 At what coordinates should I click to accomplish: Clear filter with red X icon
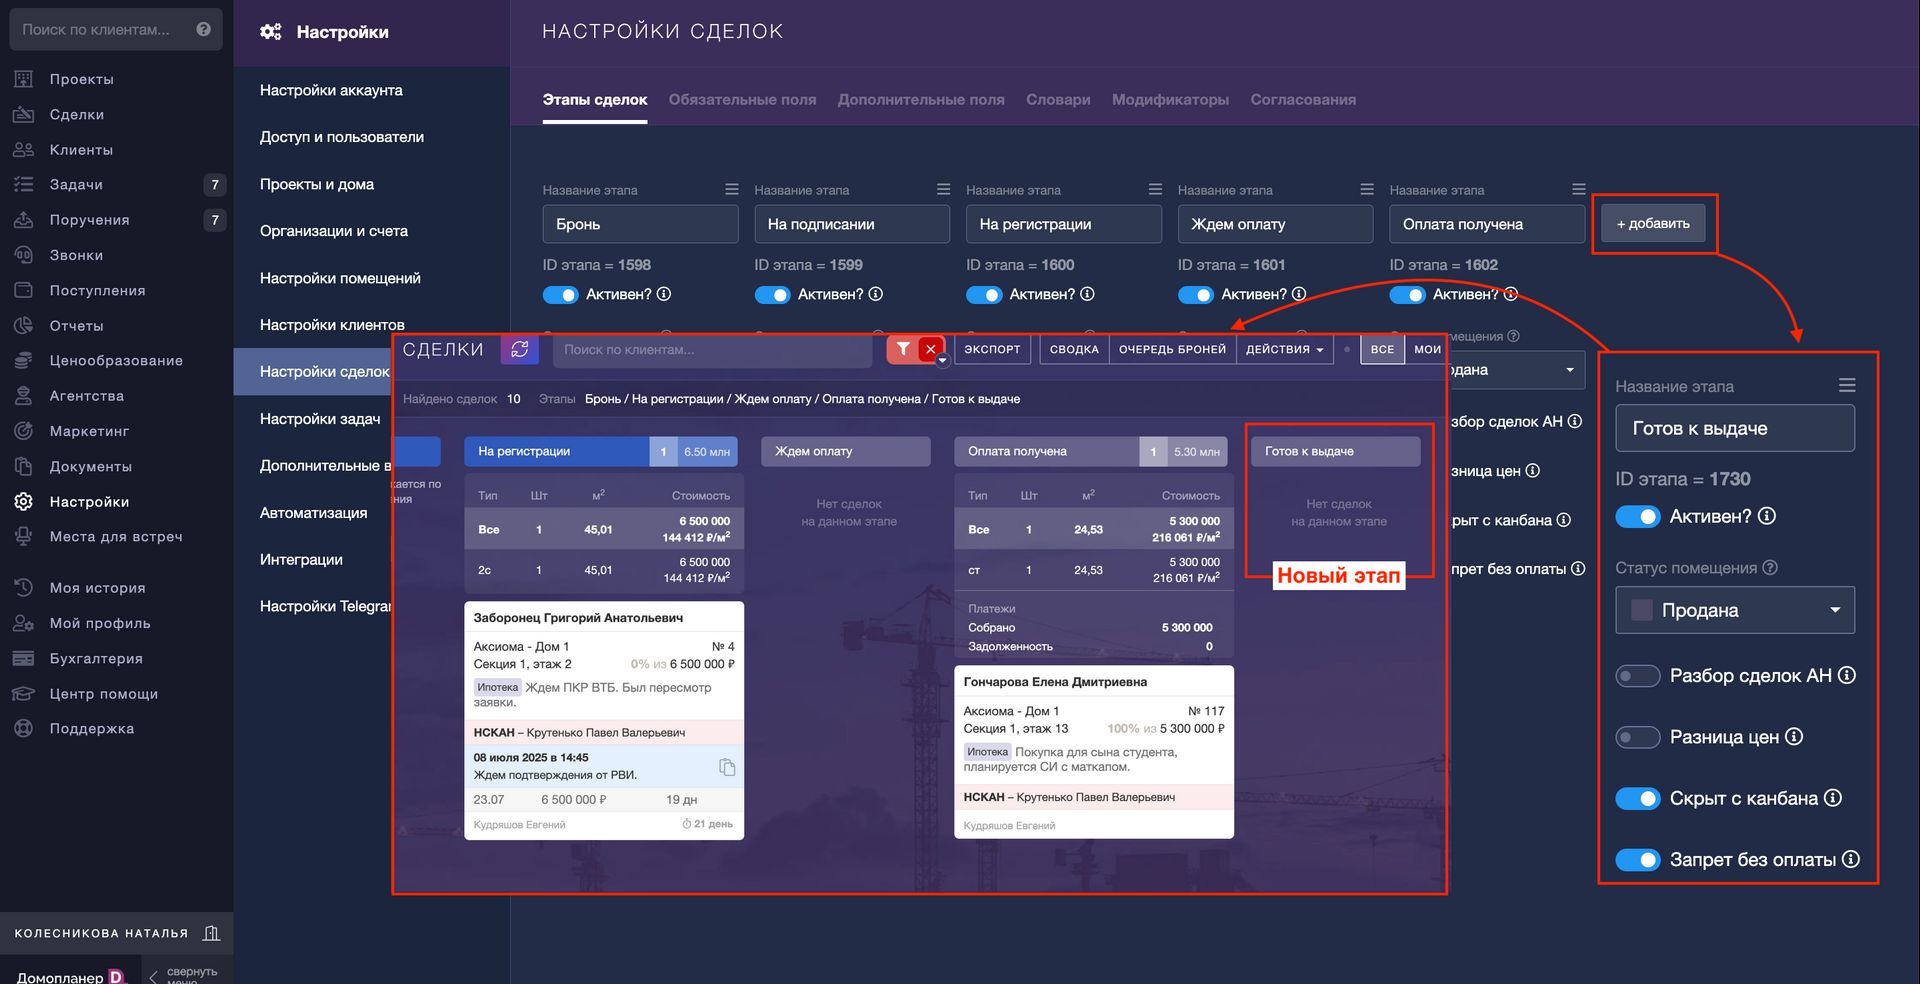coord(931,349)
